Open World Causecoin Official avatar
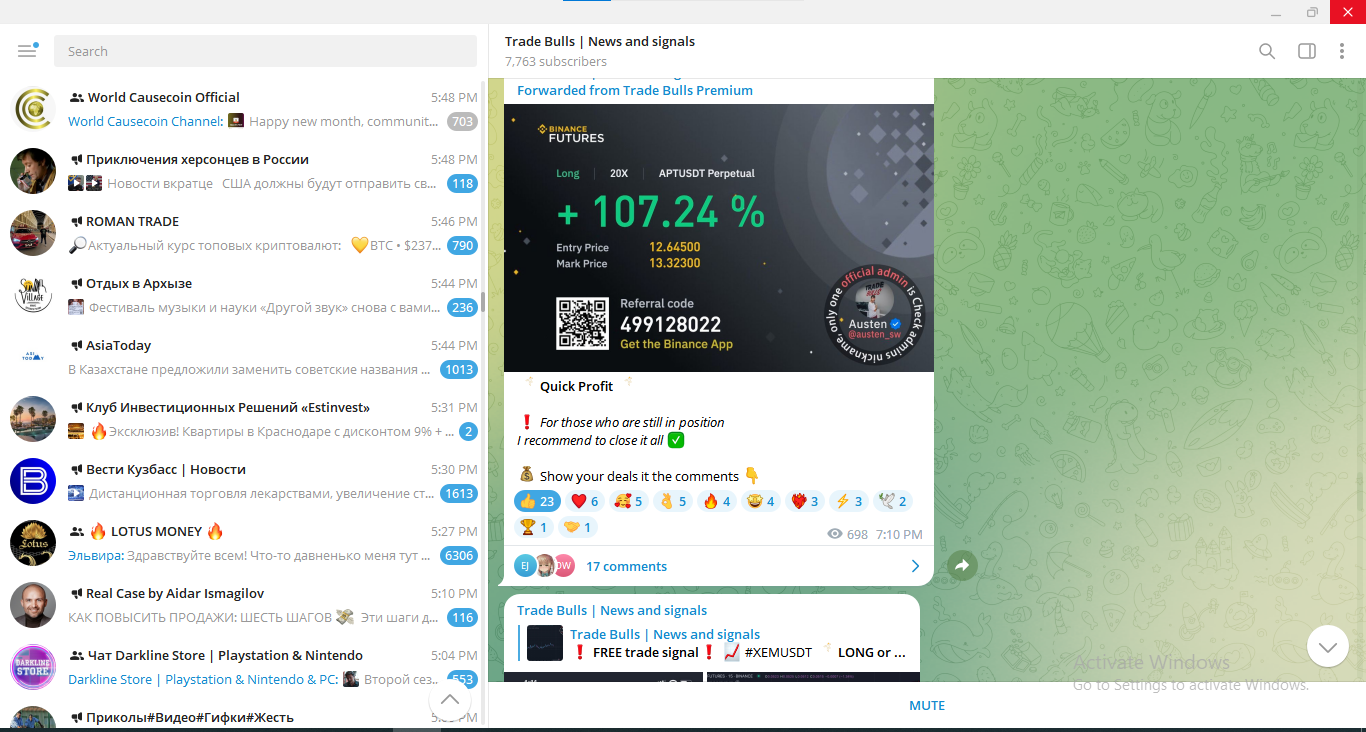This screenshot has height=732, width=1366. (33, 109)
